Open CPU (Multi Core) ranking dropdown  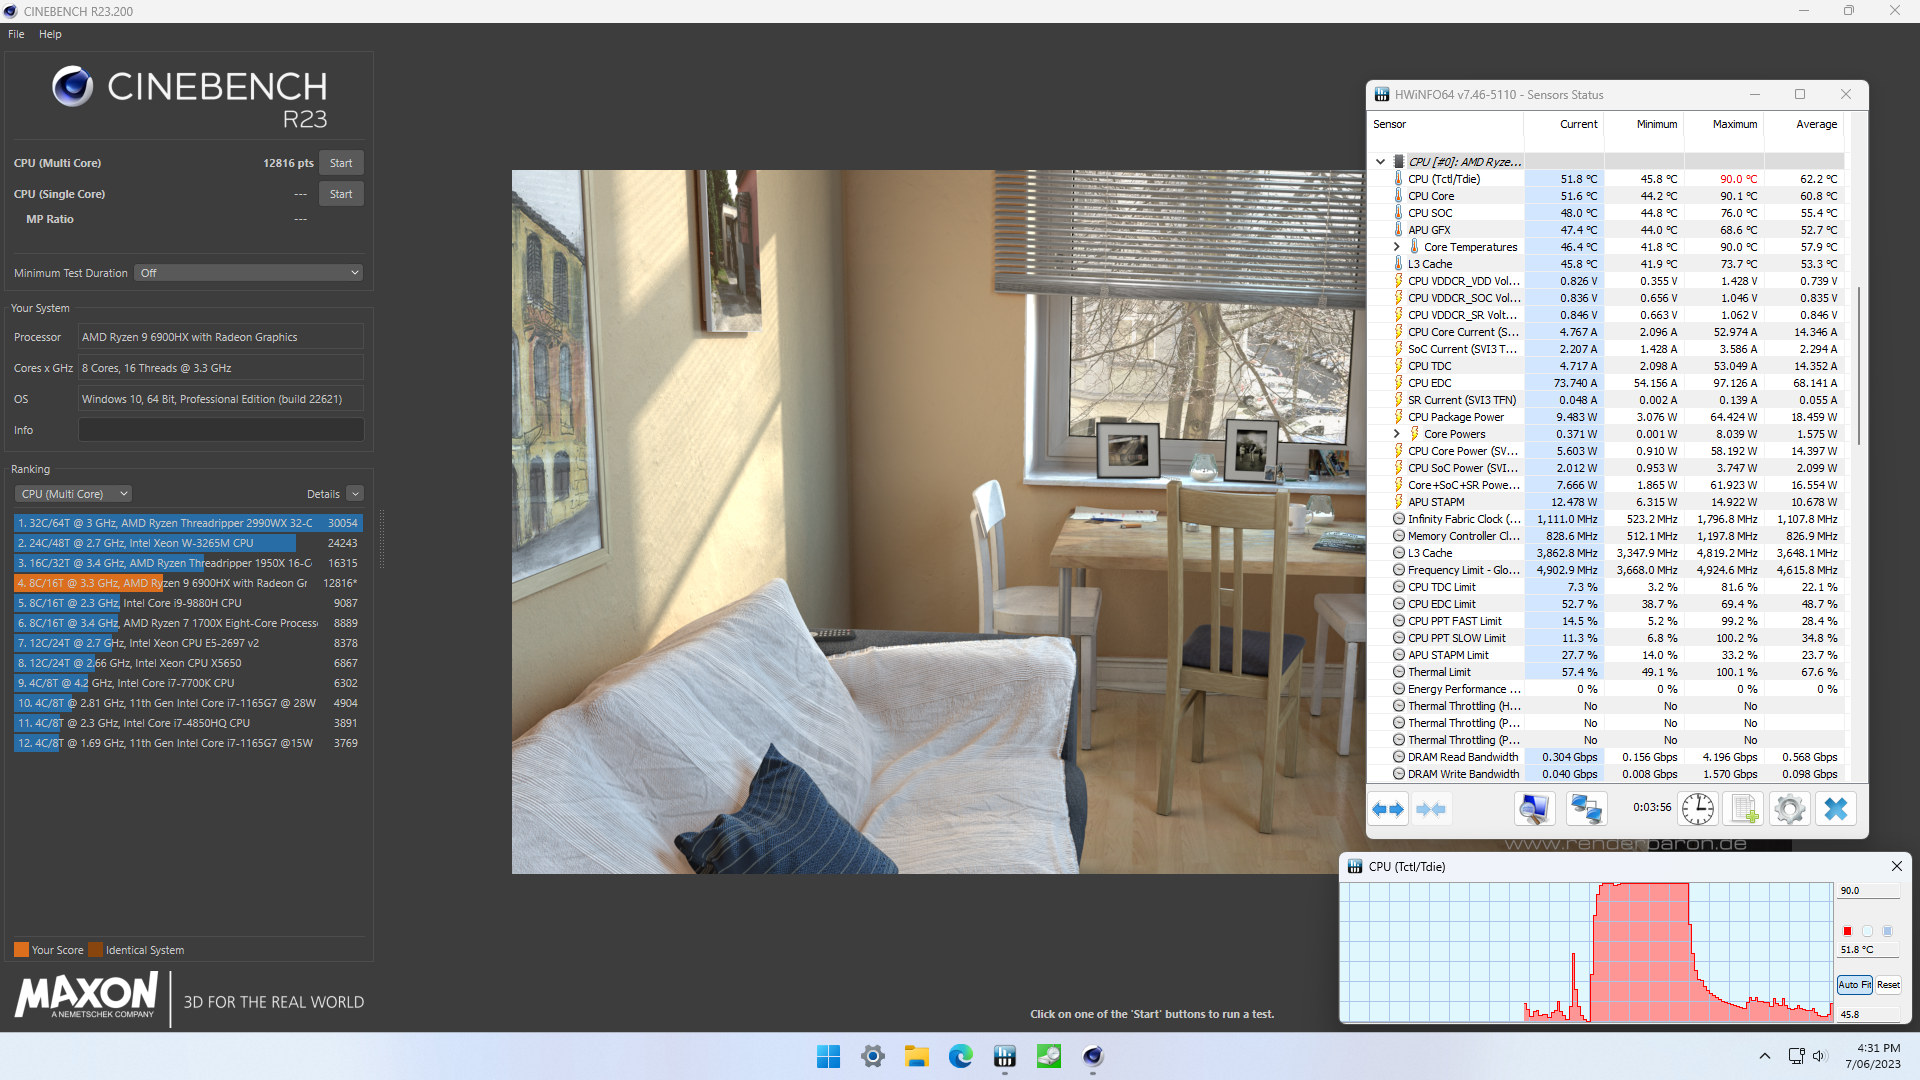tap(74, 494)
